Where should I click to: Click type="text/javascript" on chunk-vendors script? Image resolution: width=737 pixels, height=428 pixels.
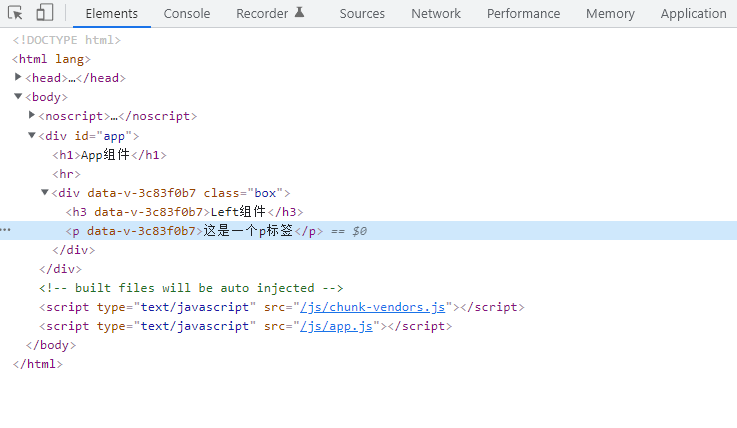[176, 307]
